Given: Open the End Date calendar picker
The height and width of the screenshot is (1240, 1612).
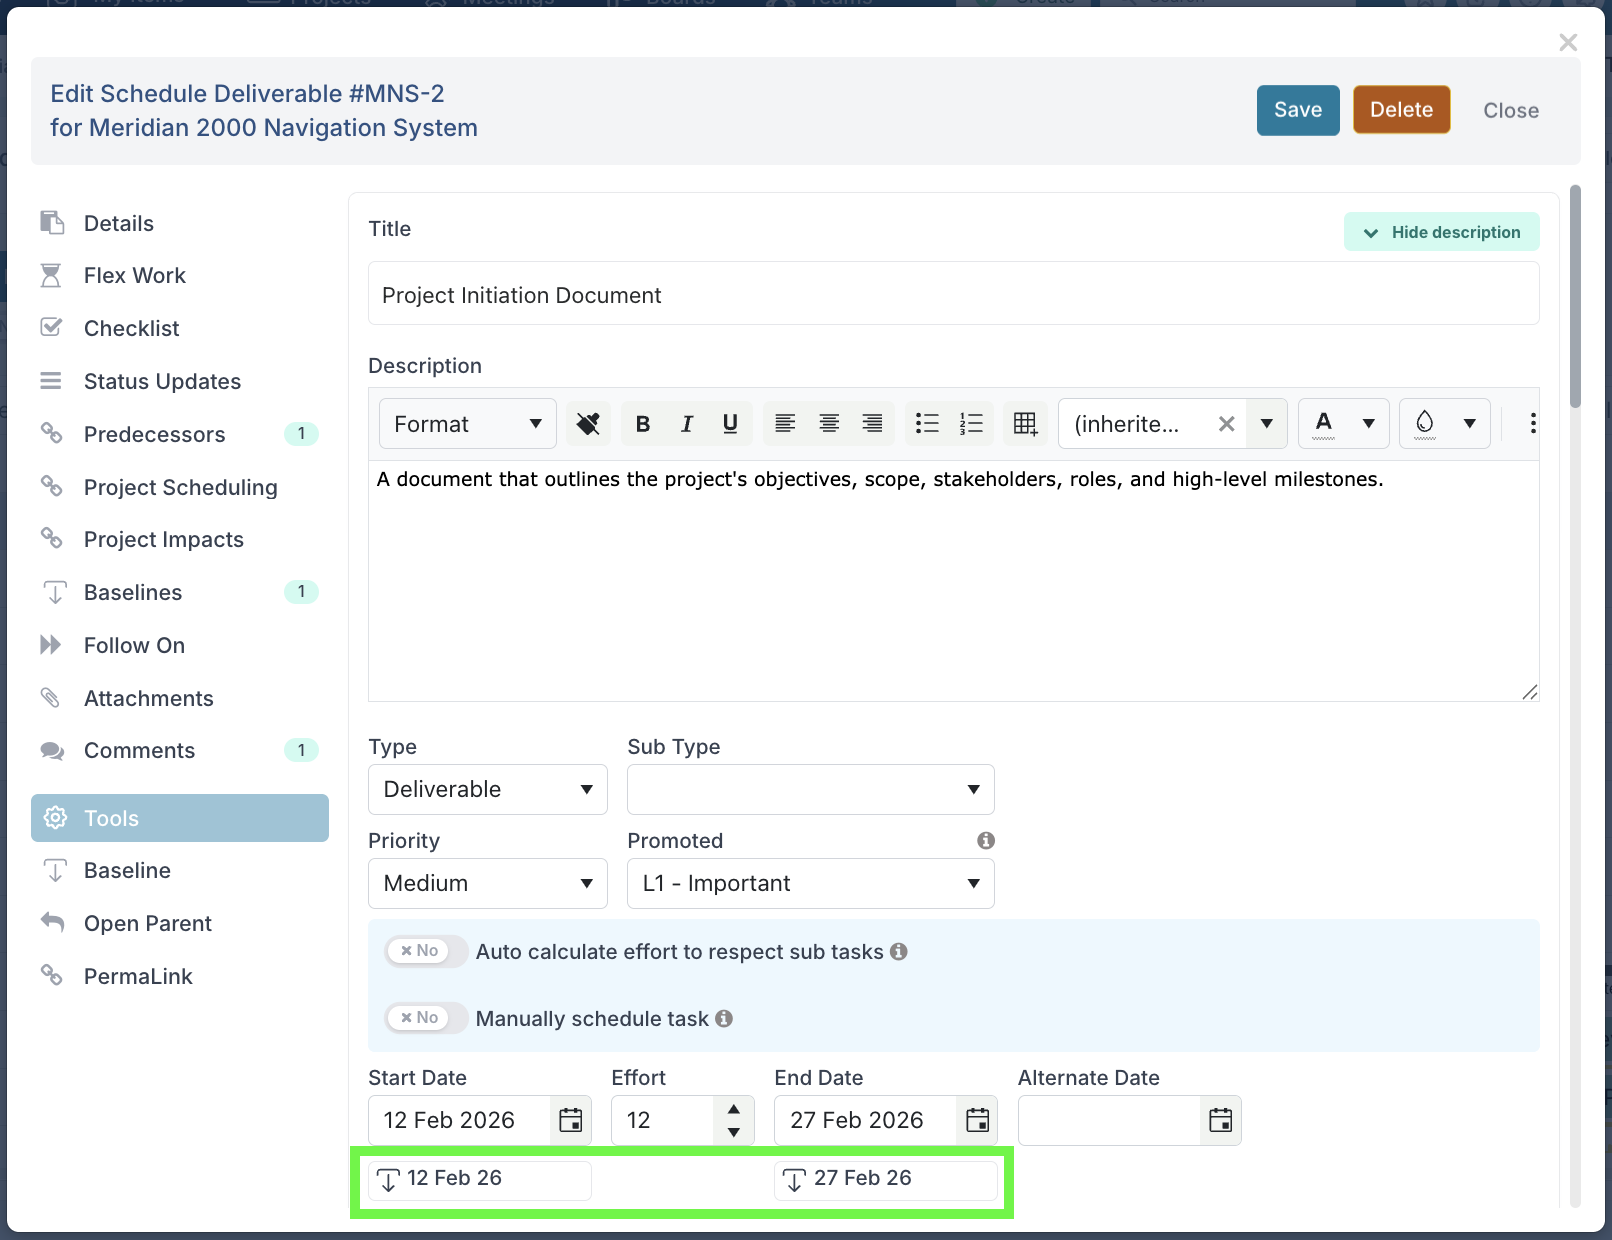Looking at the screenshot, I should coord(977,1120).
